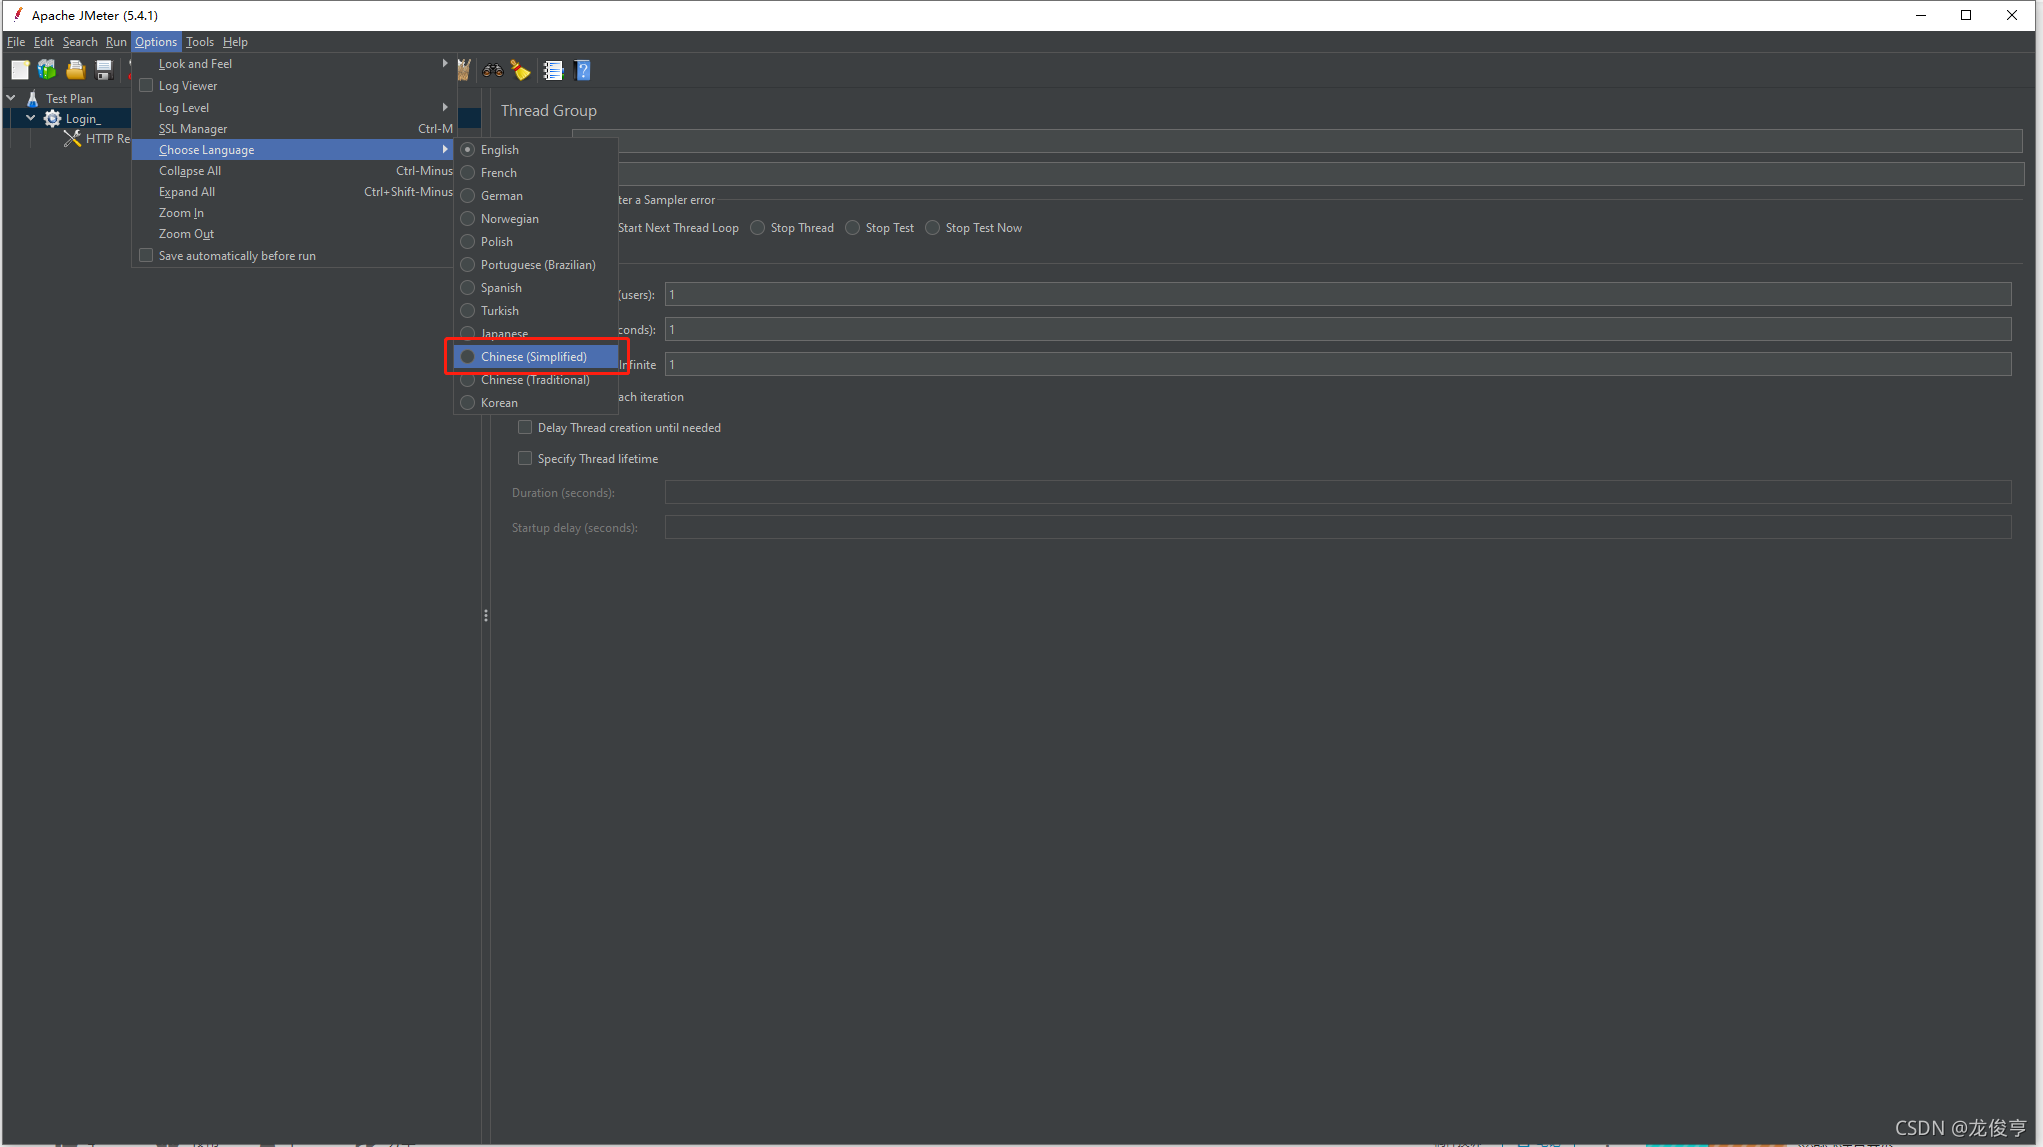Expand the Look and Feel submenu

[294, 63]
